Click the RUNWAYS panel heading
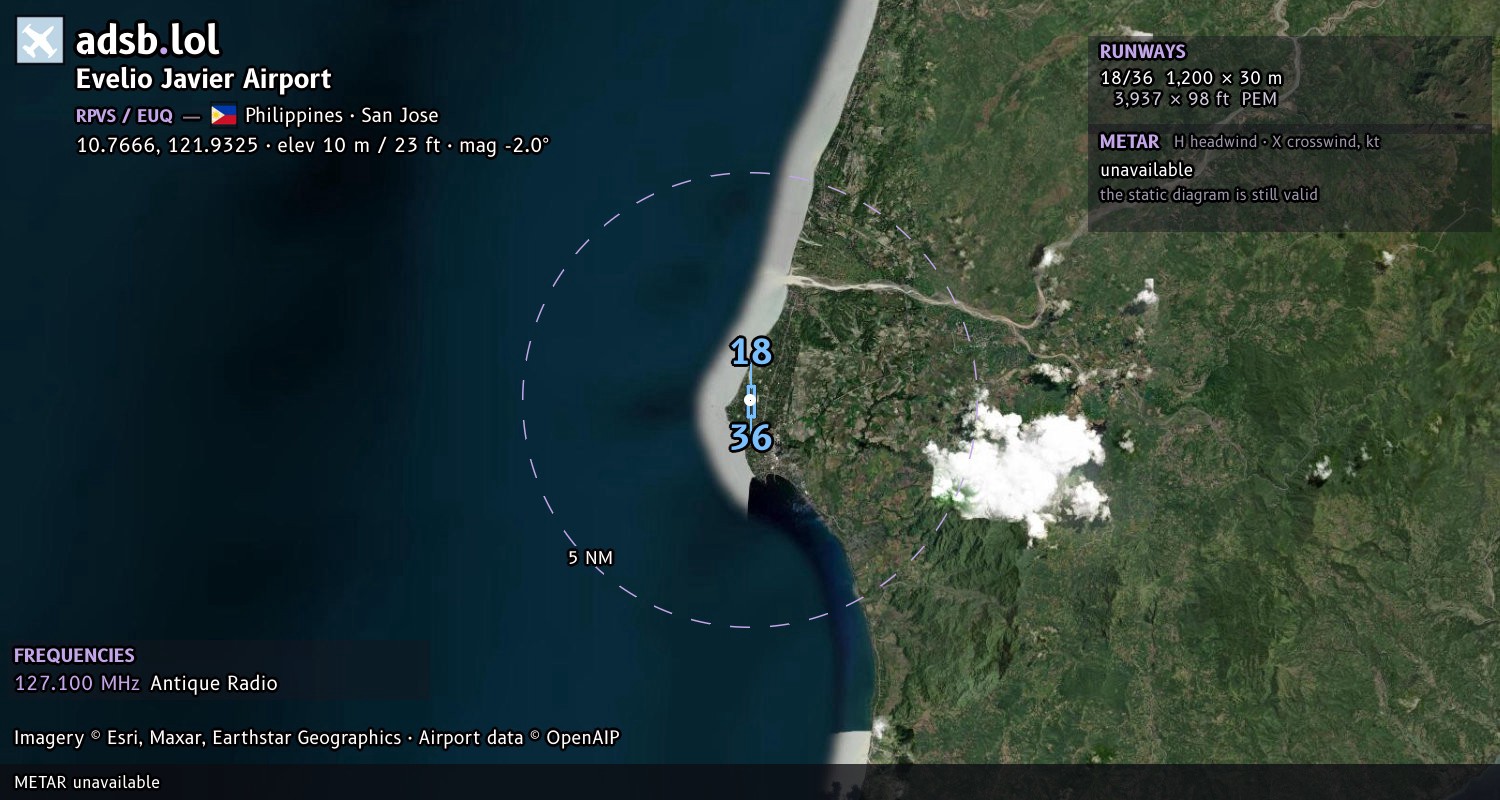The image size is (1500, 800). pyautogui.click(x=1142, y=52)
